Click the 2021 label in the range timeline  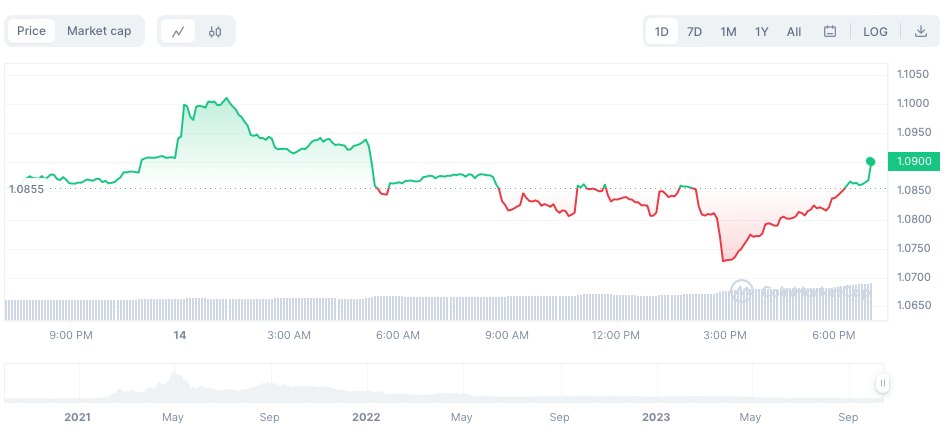click(77, 416)
